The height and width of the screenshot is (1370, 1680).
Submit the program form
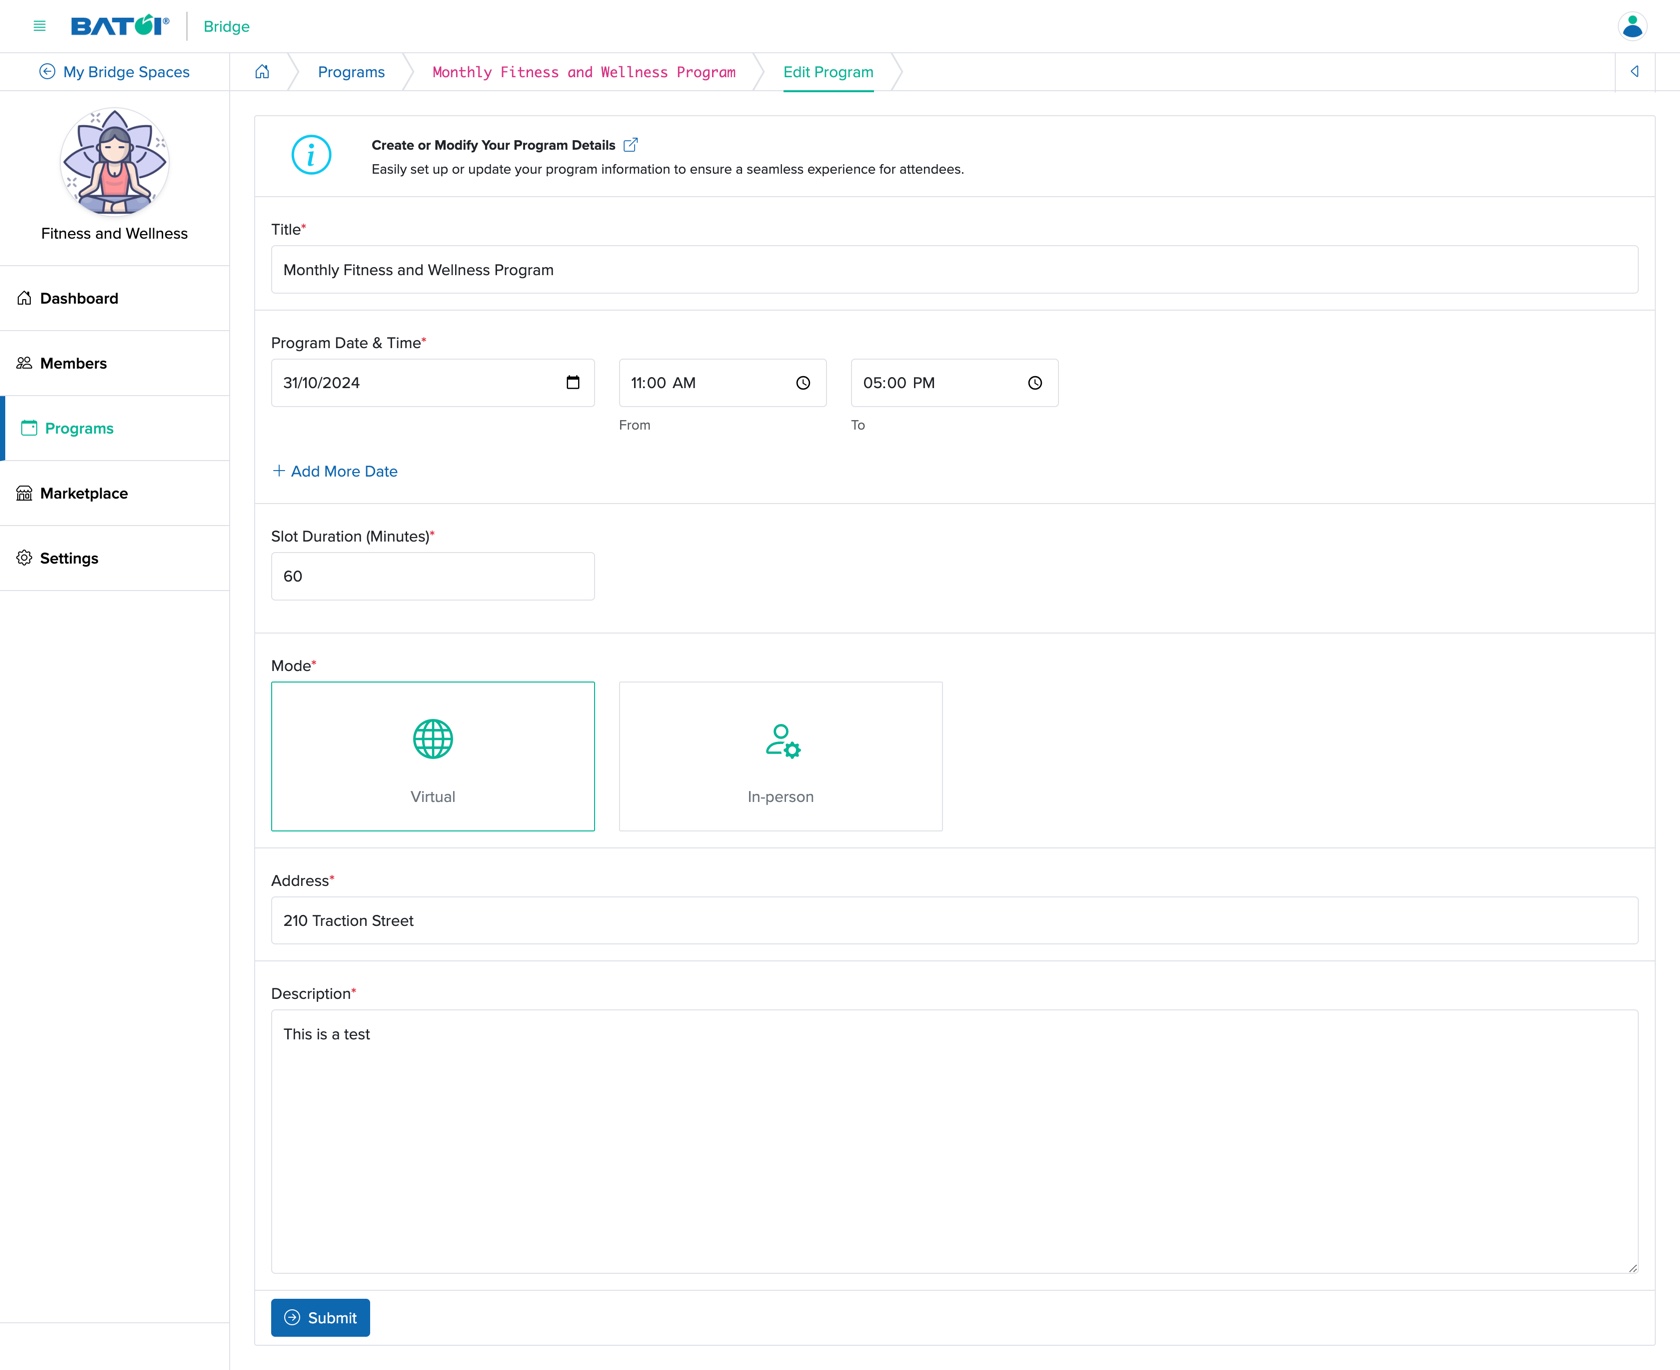pos(320,1318)
